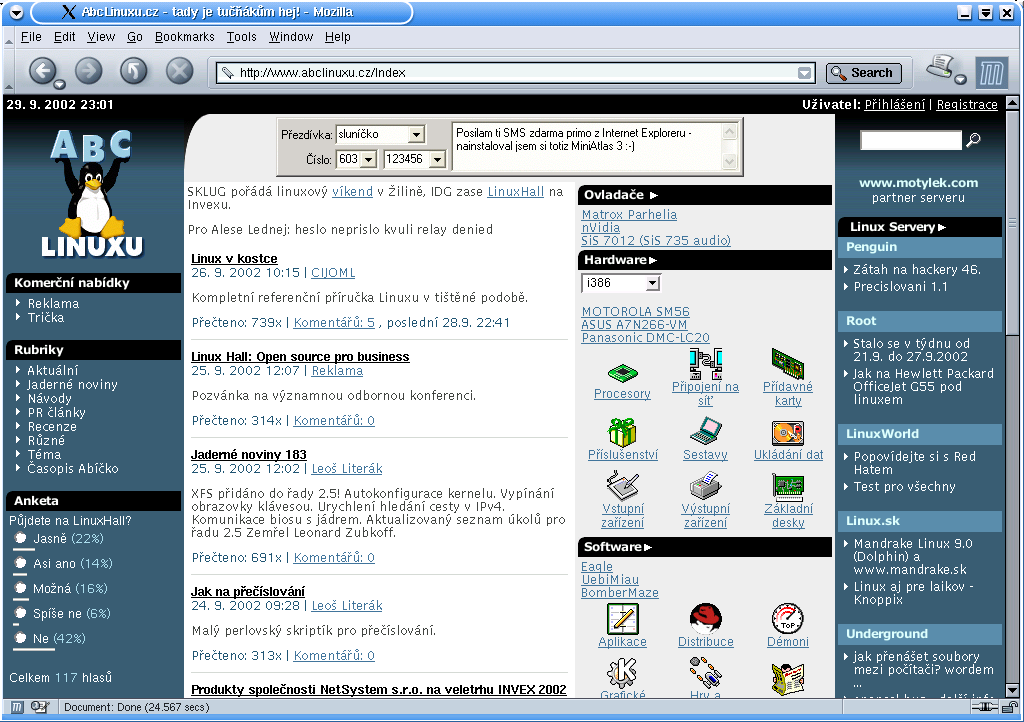Open the Vstupní zařízení tablet icon
1024x722 pixels.
tap(622, 486)
